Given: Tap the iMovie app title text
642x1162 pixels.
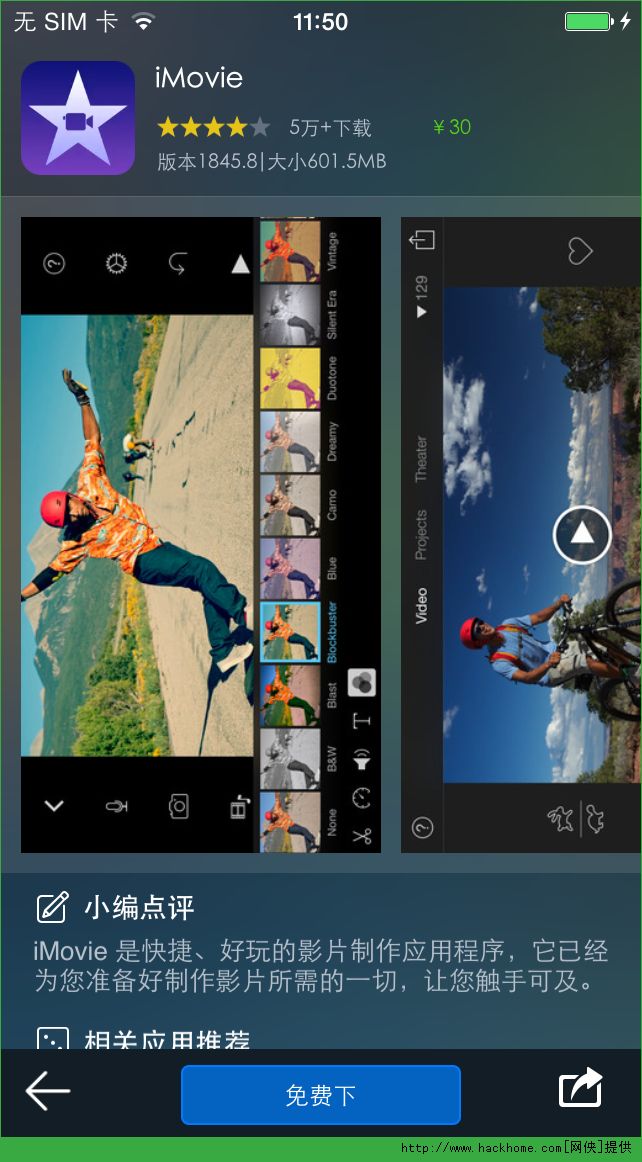Looking at the screenshot, I should 199,78.
